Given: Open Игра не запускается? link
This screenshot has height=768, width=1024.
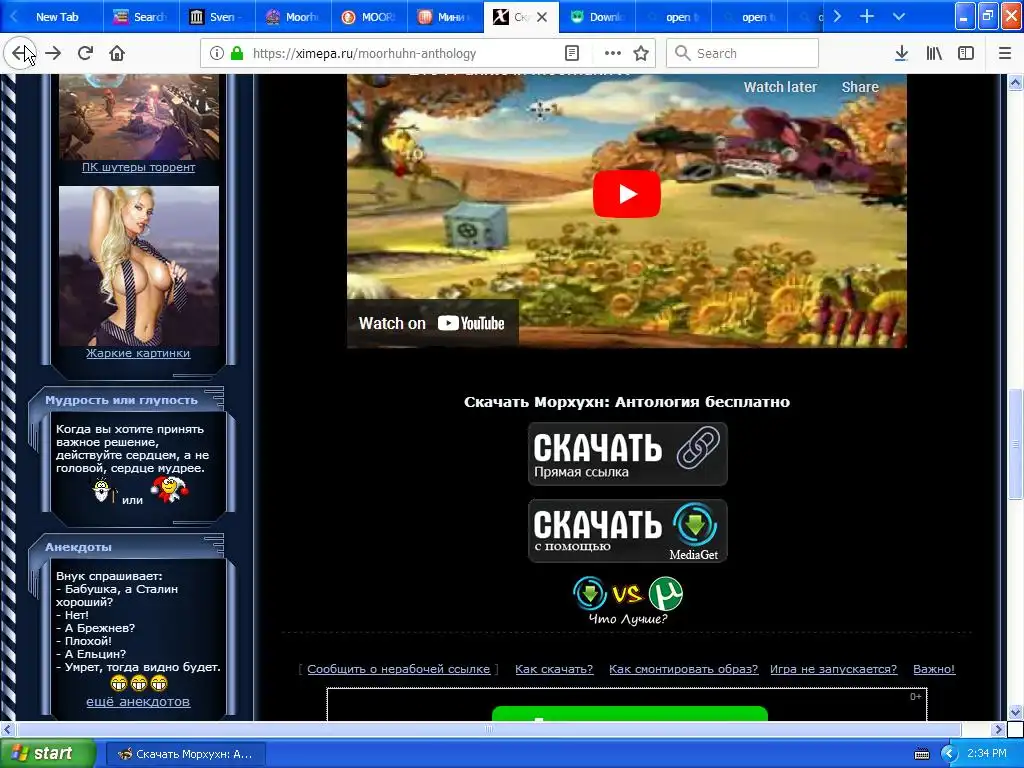Looking at the screenshot, I should (833, 669).
